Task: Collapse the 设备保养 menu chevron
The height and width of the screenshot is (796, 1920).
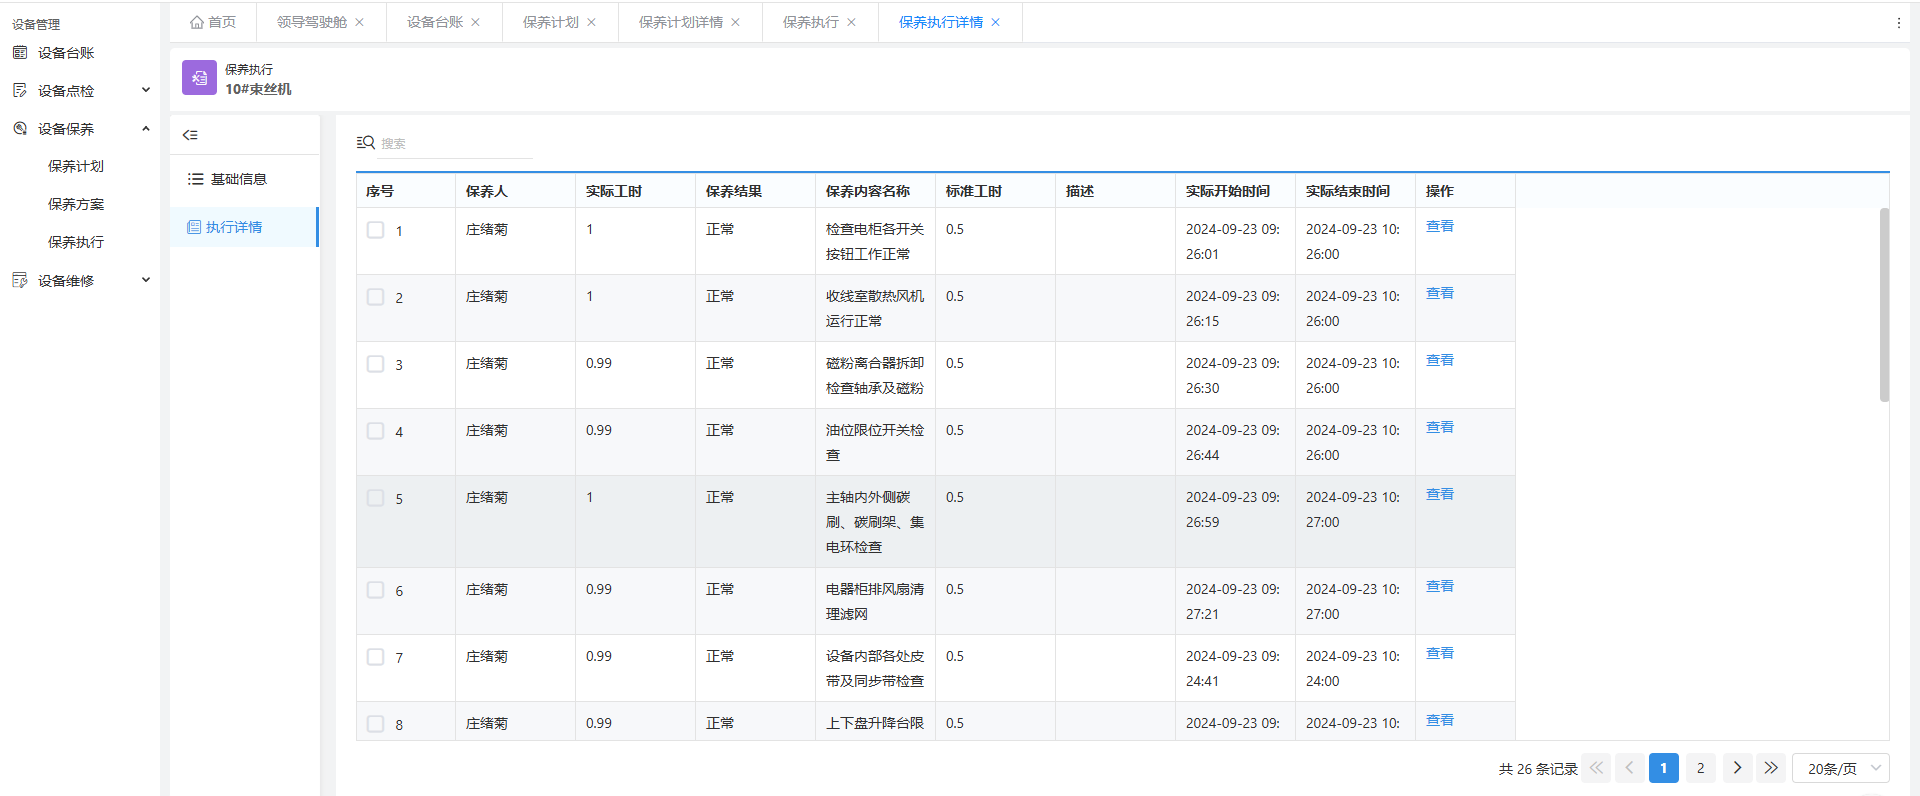Action: click(146, 128)
